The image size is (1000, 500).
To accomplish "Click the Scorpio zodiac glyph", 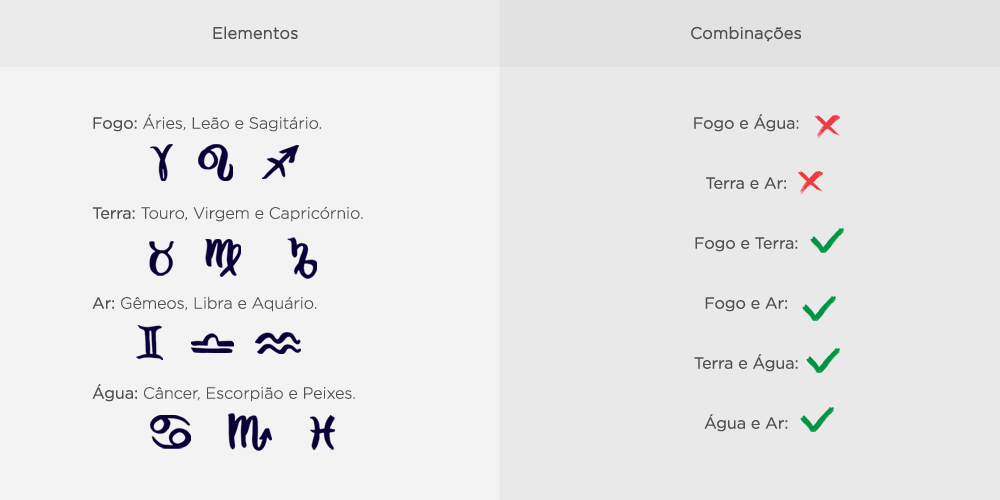I will [x=249, y=432].
